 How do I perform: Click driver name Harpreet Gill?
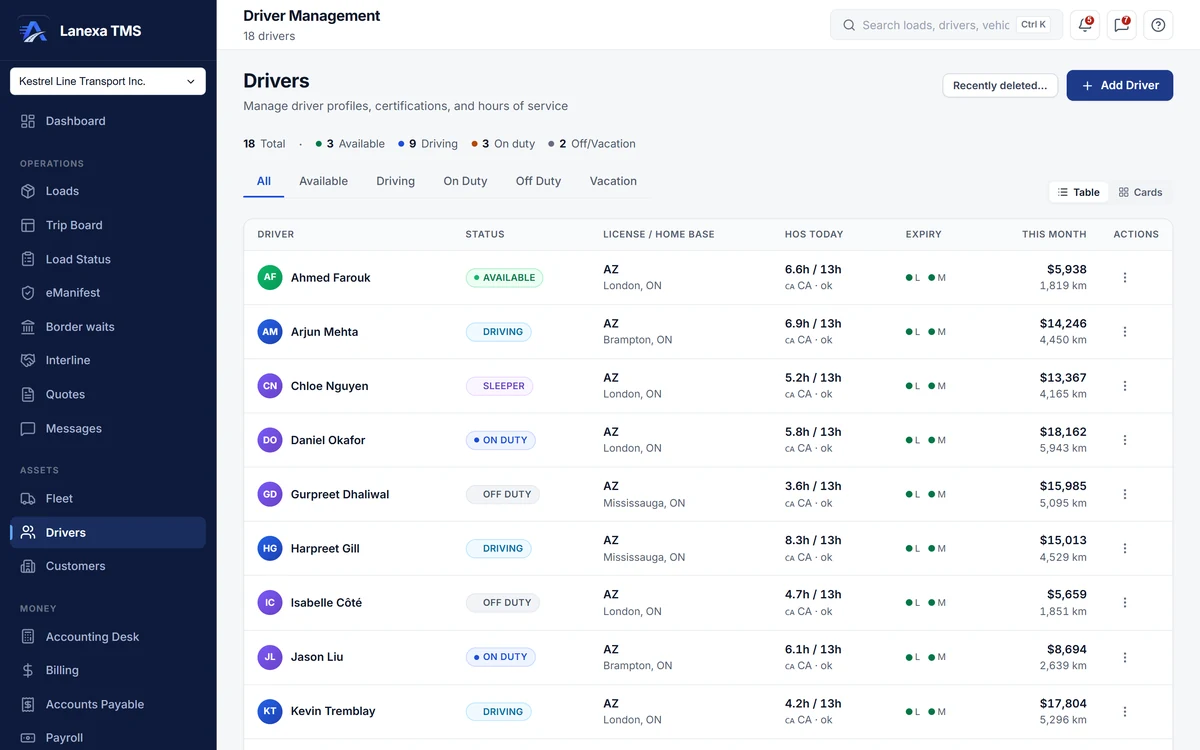point(325,548)
